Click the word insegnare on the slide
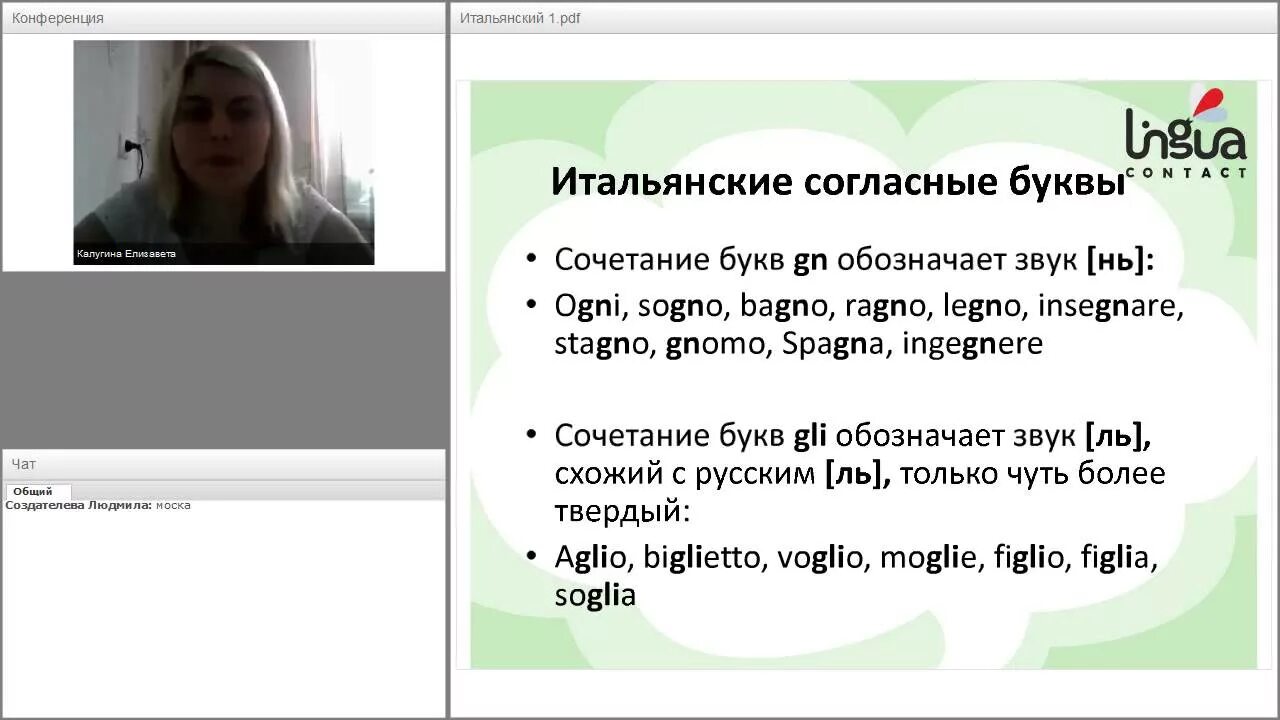This screenshot has width=1280, height=720. tap(1110, 306)
